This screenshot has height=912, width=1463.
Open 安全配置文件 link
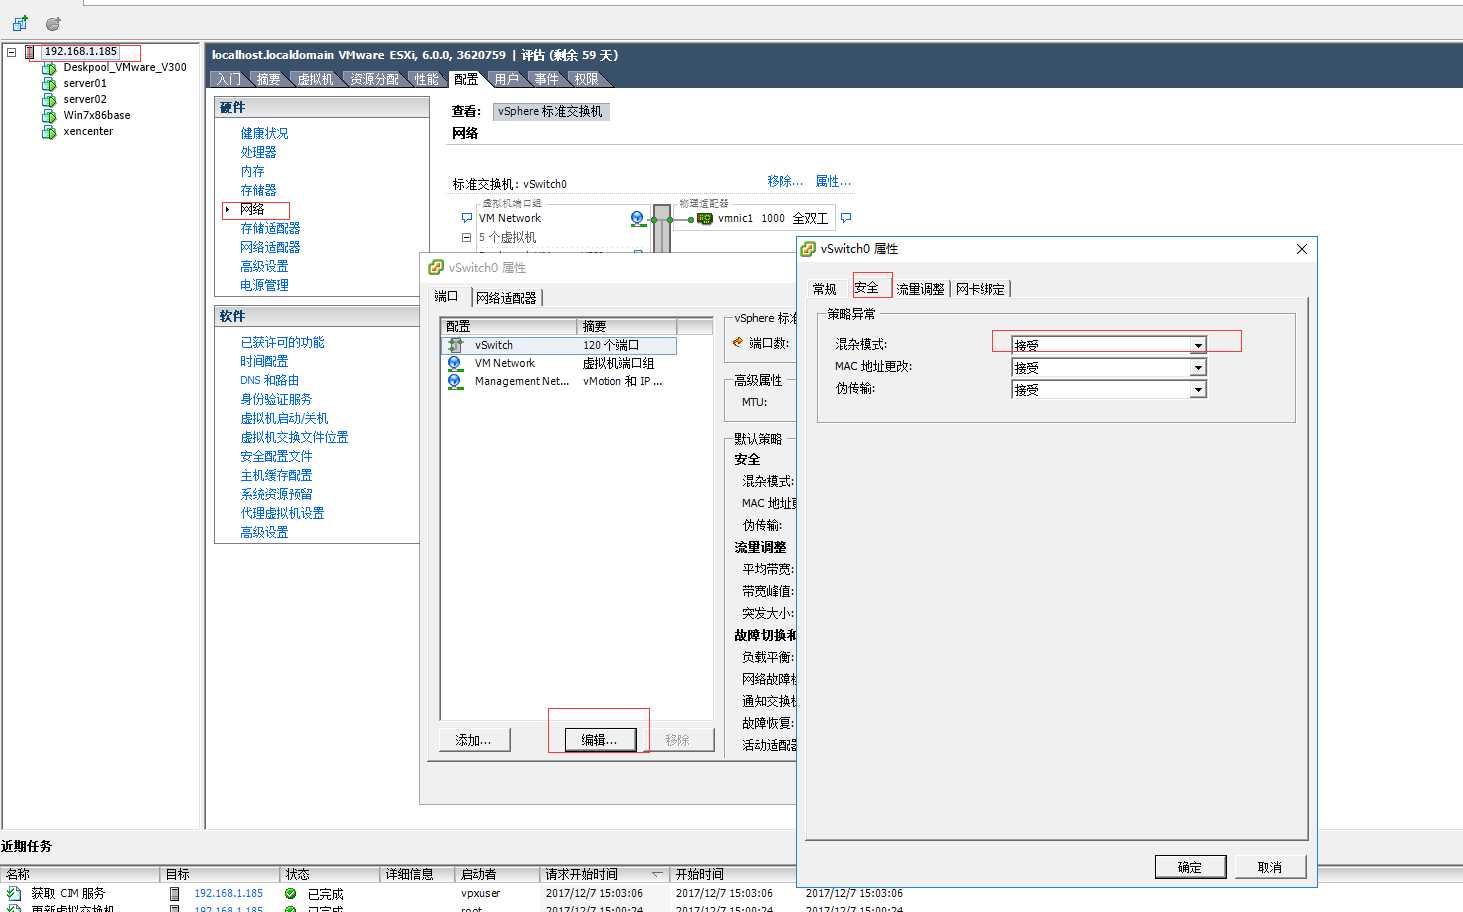(x=276, y=456)
